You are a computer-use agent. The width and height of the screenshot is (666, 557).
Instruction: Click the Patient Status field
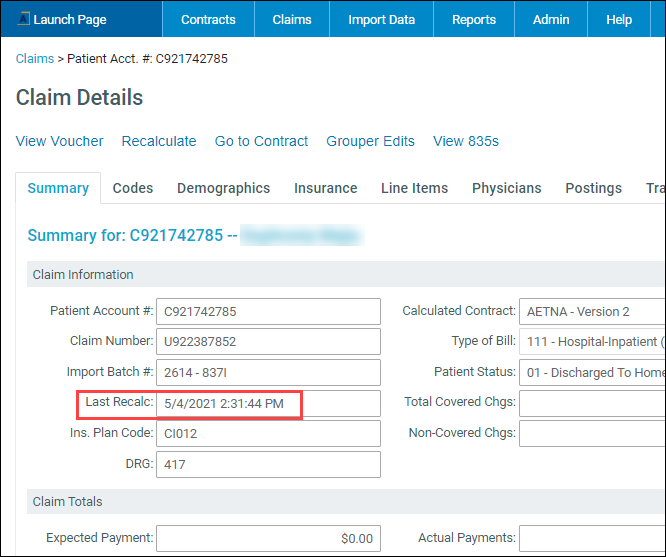(592, 372)
